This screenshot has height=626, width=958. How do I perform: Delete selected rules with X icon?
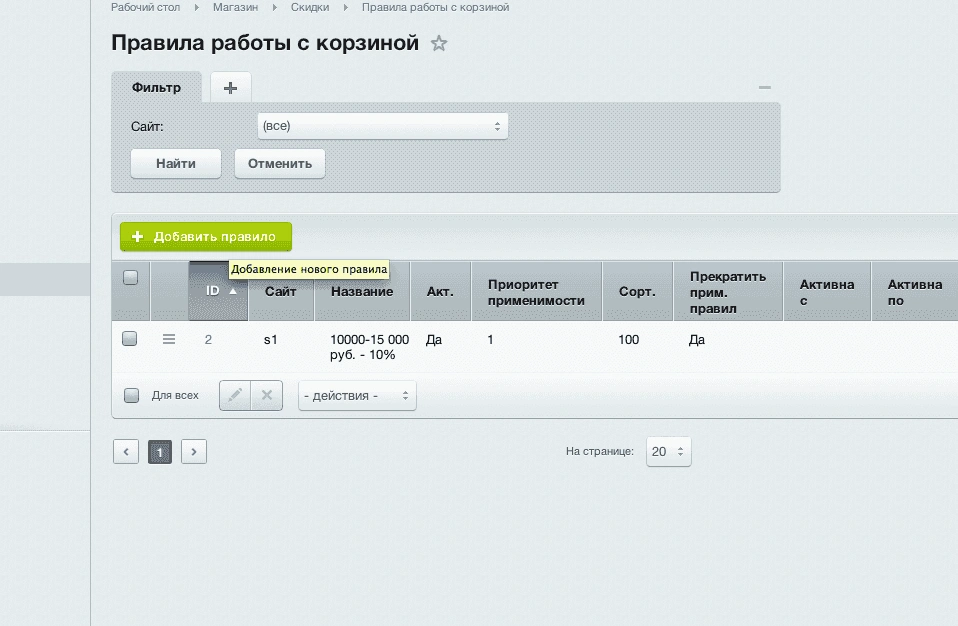267,395
